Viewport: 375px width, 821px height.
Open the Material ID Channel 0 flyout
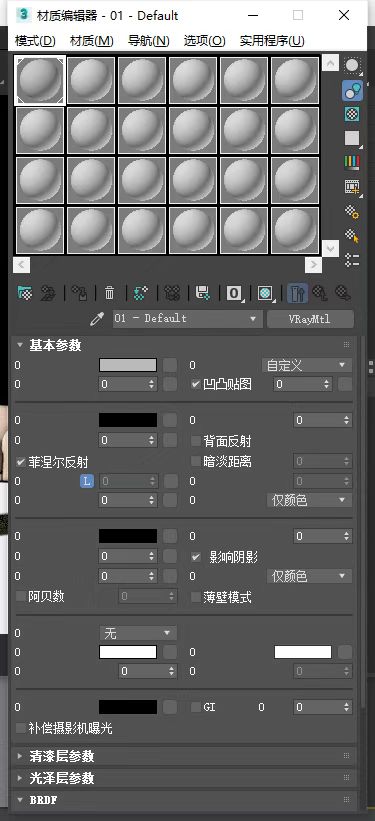[234, 293]
